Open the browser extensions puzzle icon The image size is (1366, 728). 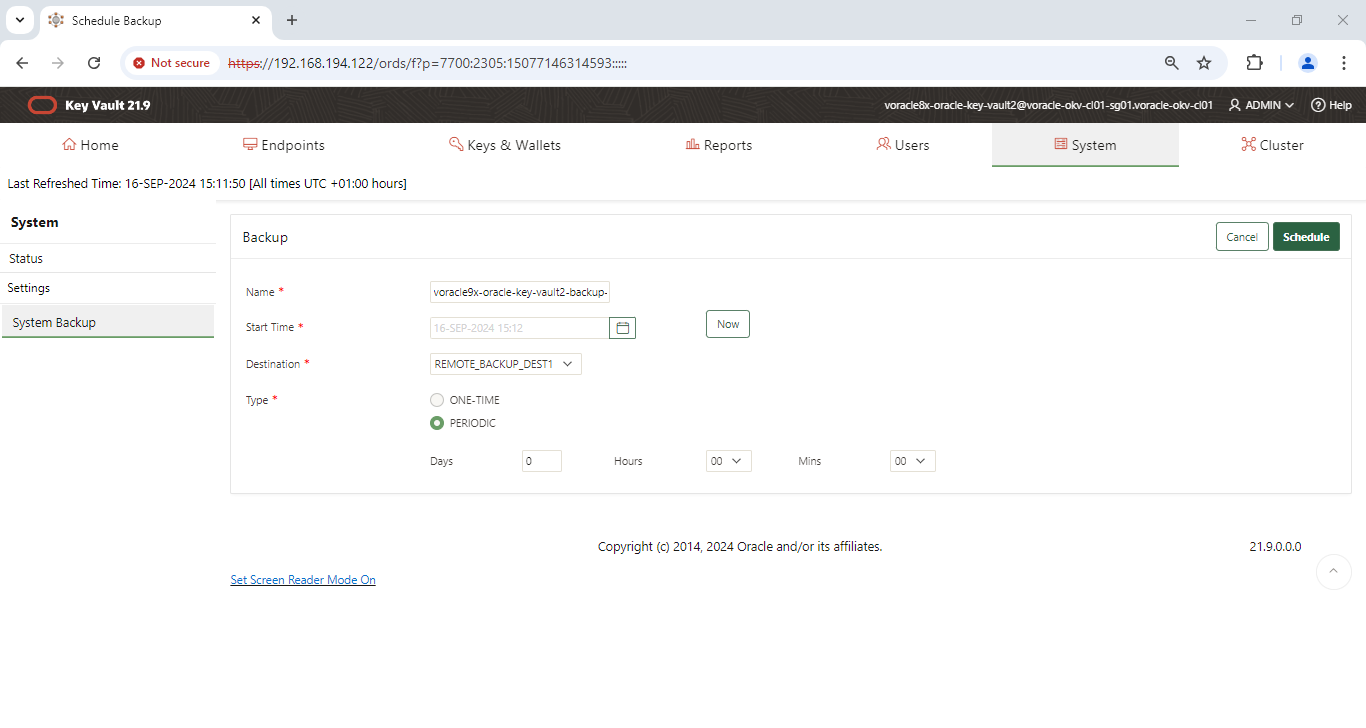[x=1254, y=63]
